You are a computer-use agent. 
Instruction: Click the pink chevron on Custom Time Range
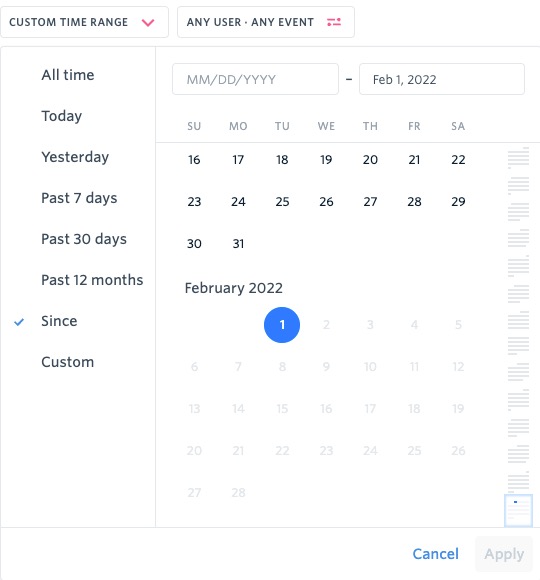(148, 23)
